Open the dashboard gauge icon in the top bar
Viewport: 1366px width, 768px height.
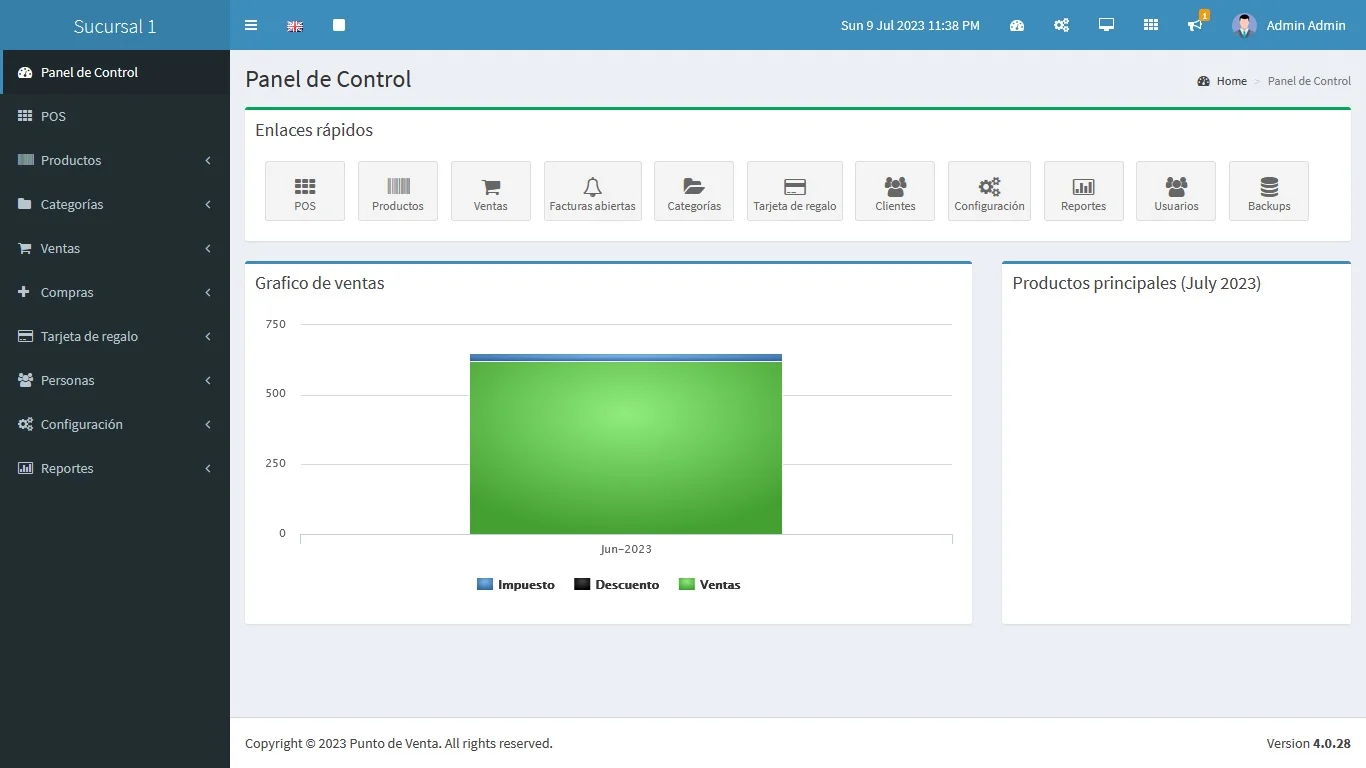pos(1017,25)
